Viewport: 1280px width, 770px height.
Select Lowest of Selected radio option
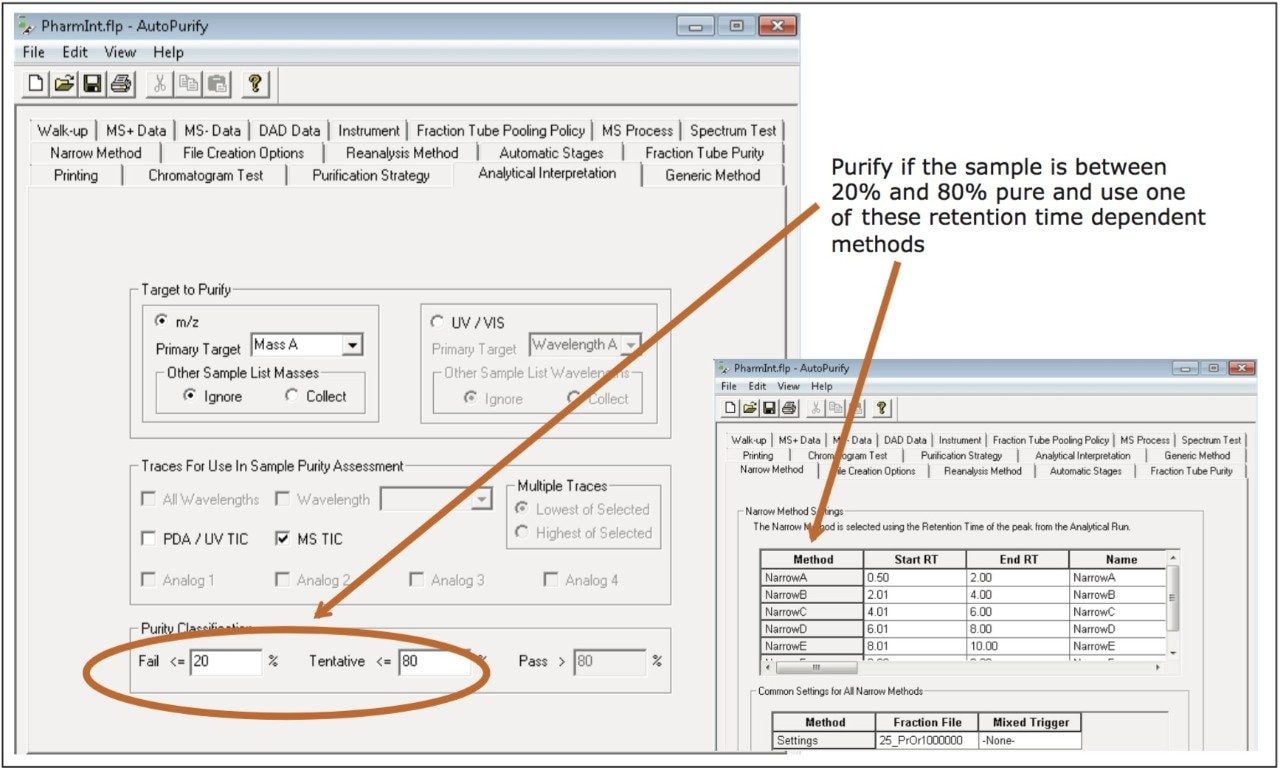pyautogui.click(x=521, y=509)
